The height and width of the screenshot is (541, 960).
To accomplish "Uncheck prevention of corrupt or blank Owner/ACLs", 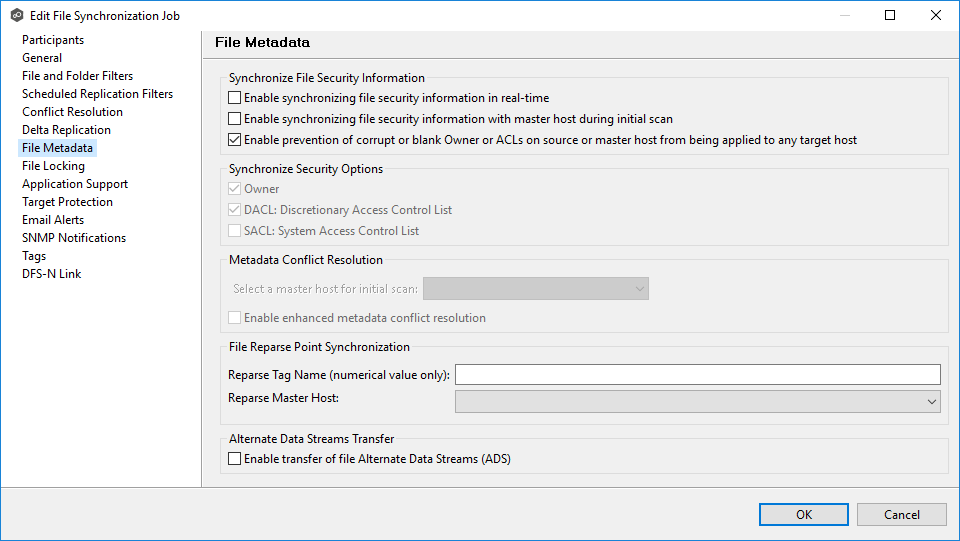I will [x=234, y=140].
